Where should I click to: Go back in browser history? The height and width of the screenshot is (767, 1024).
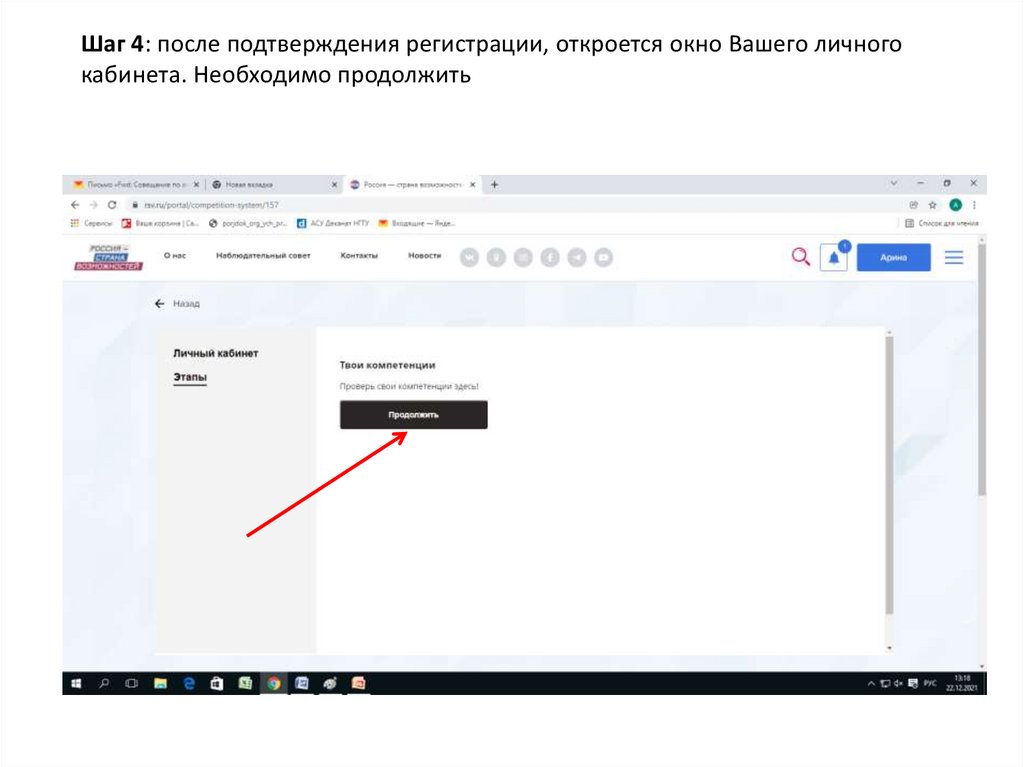[75, 205]
